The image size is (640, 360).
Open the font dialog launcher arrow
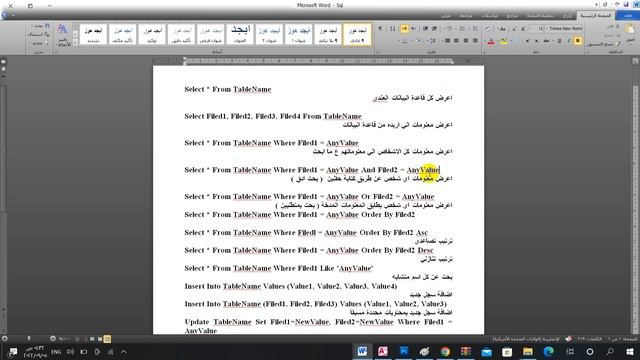[x=484, y=52]
